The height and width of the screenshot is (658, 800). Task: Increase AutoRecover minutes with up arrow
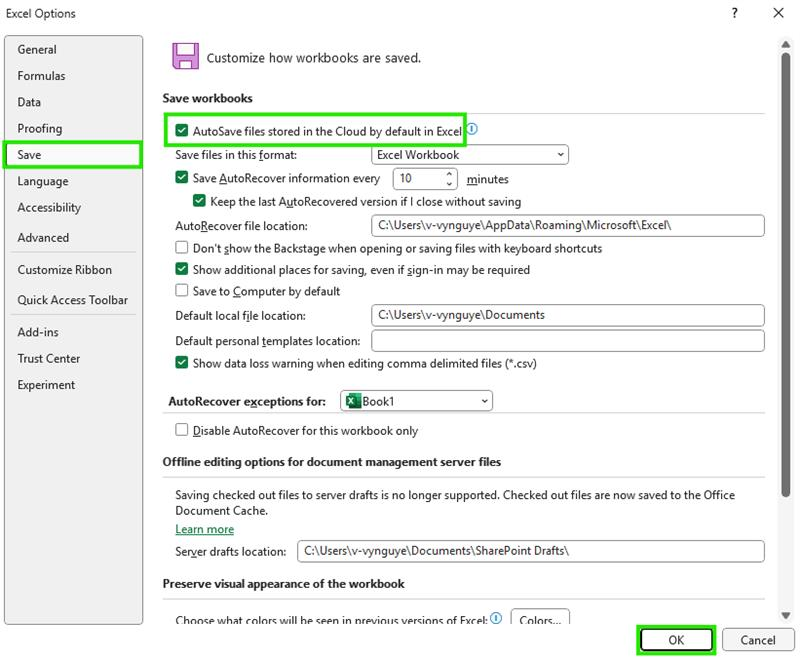pyautogui.click(x=449, y=173)
